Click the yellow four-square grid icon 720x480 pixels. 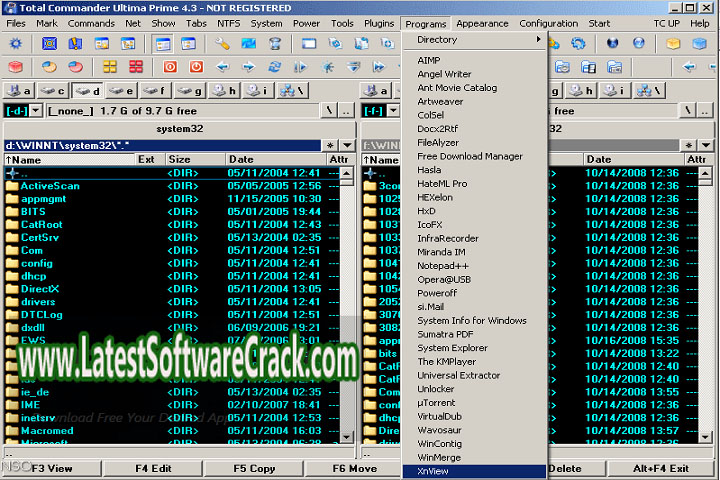110,67
